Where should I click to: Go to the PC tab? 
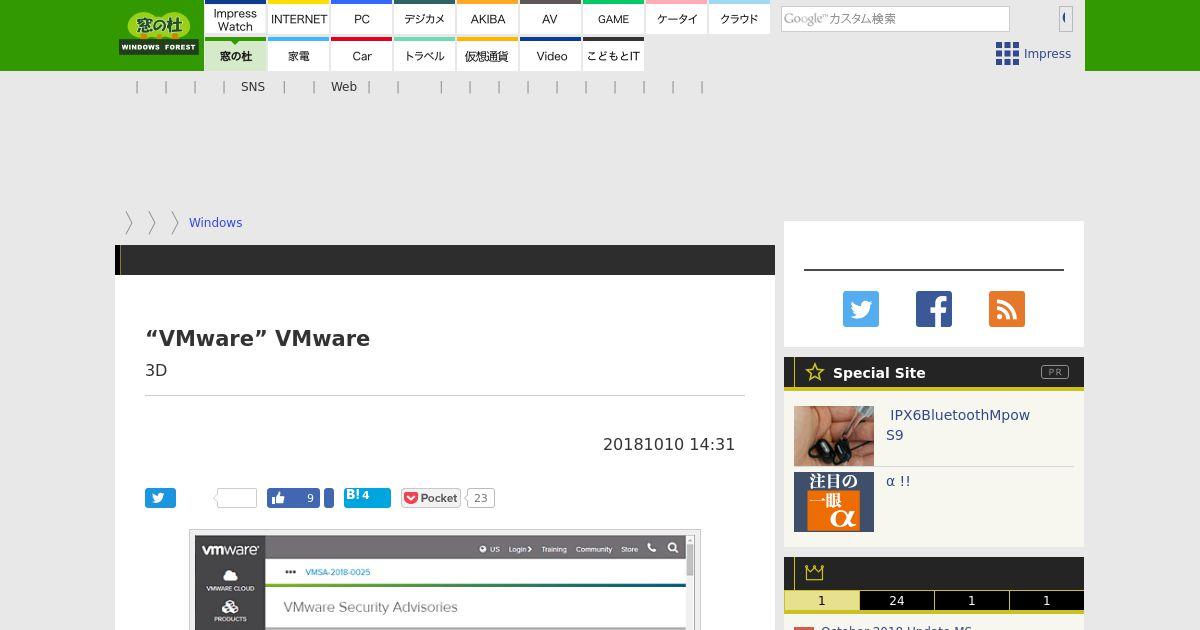coord(362,19)
